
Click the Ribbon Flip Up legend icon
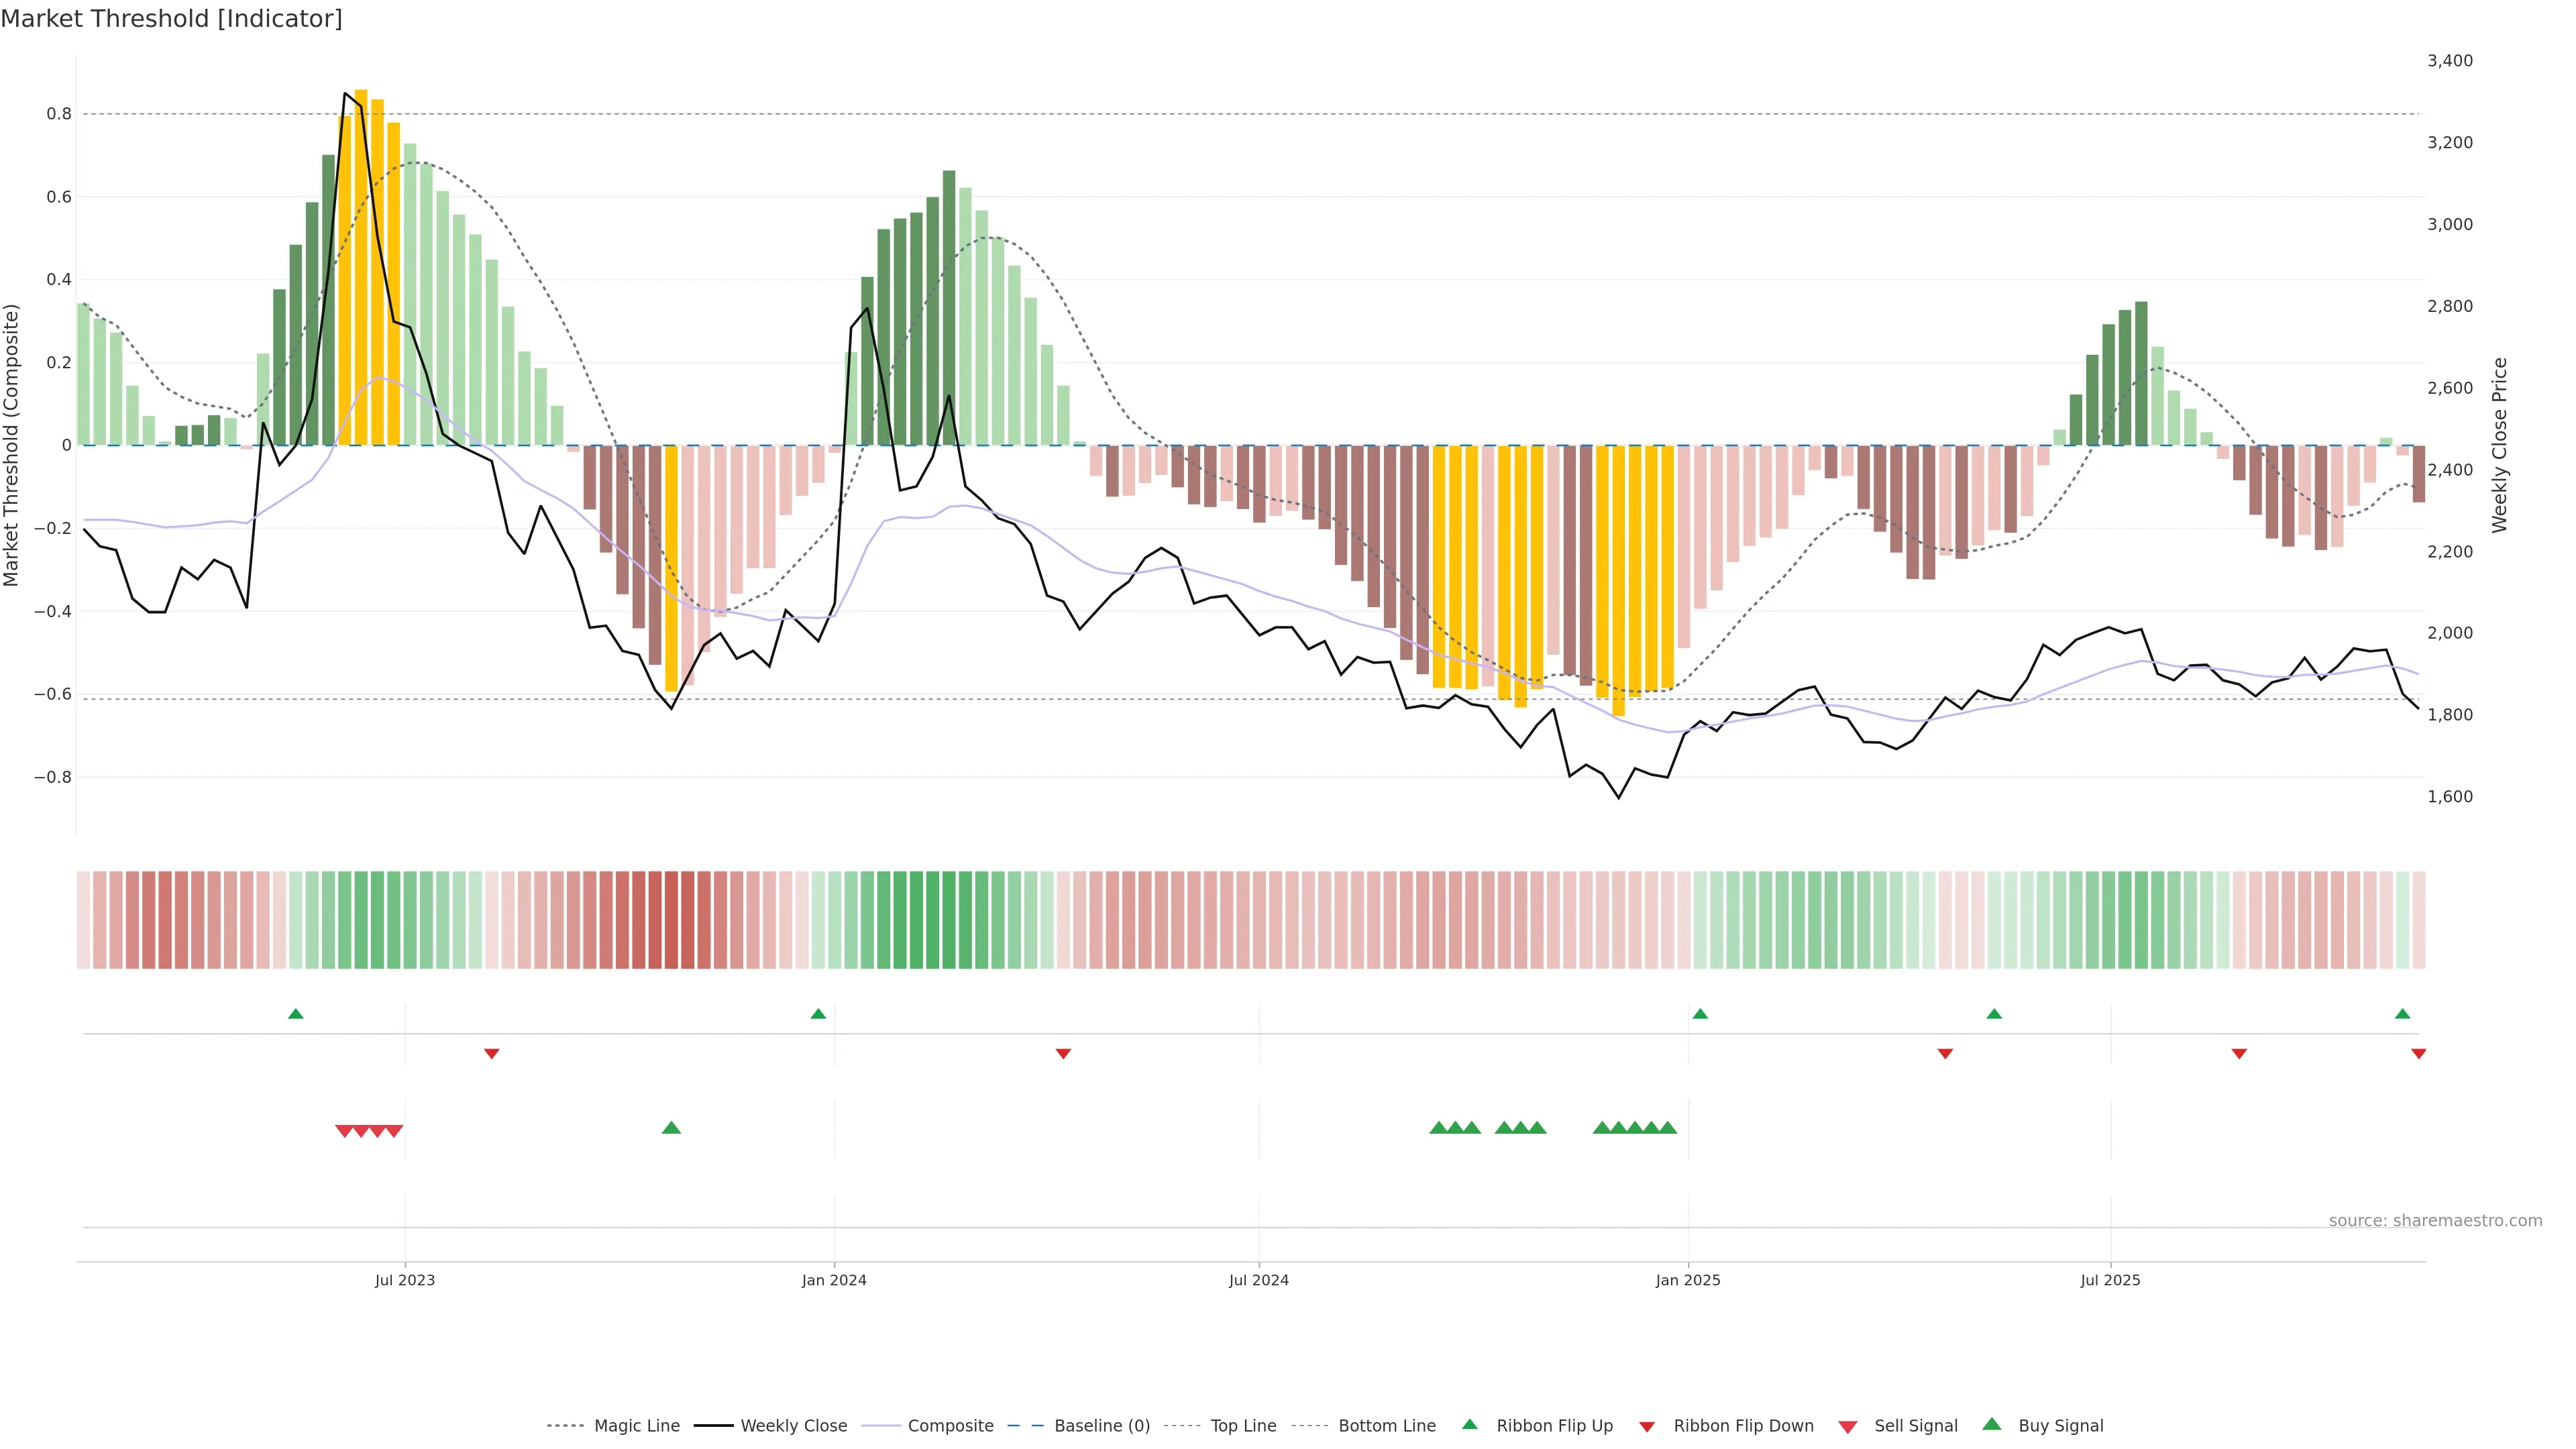point(1469,1424)
